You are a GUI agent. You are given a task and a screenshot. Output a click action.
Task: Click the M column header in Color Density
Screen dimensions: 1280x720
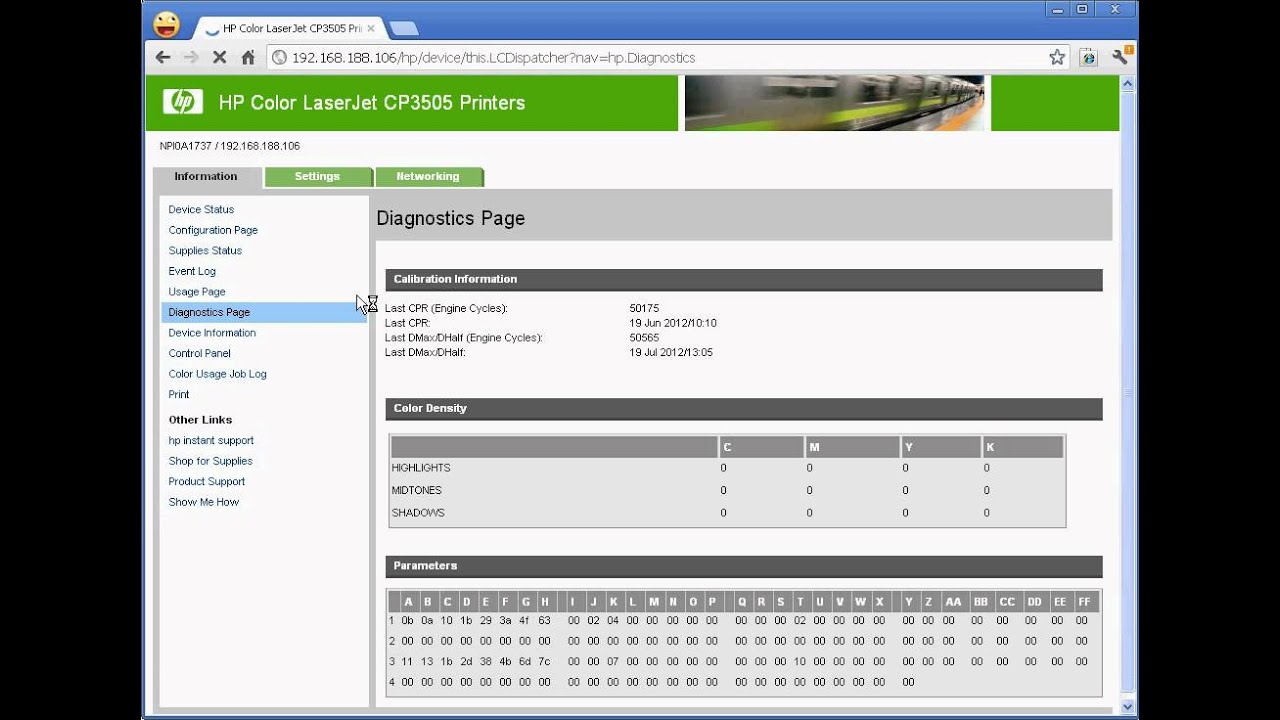[x=852, y=447]
